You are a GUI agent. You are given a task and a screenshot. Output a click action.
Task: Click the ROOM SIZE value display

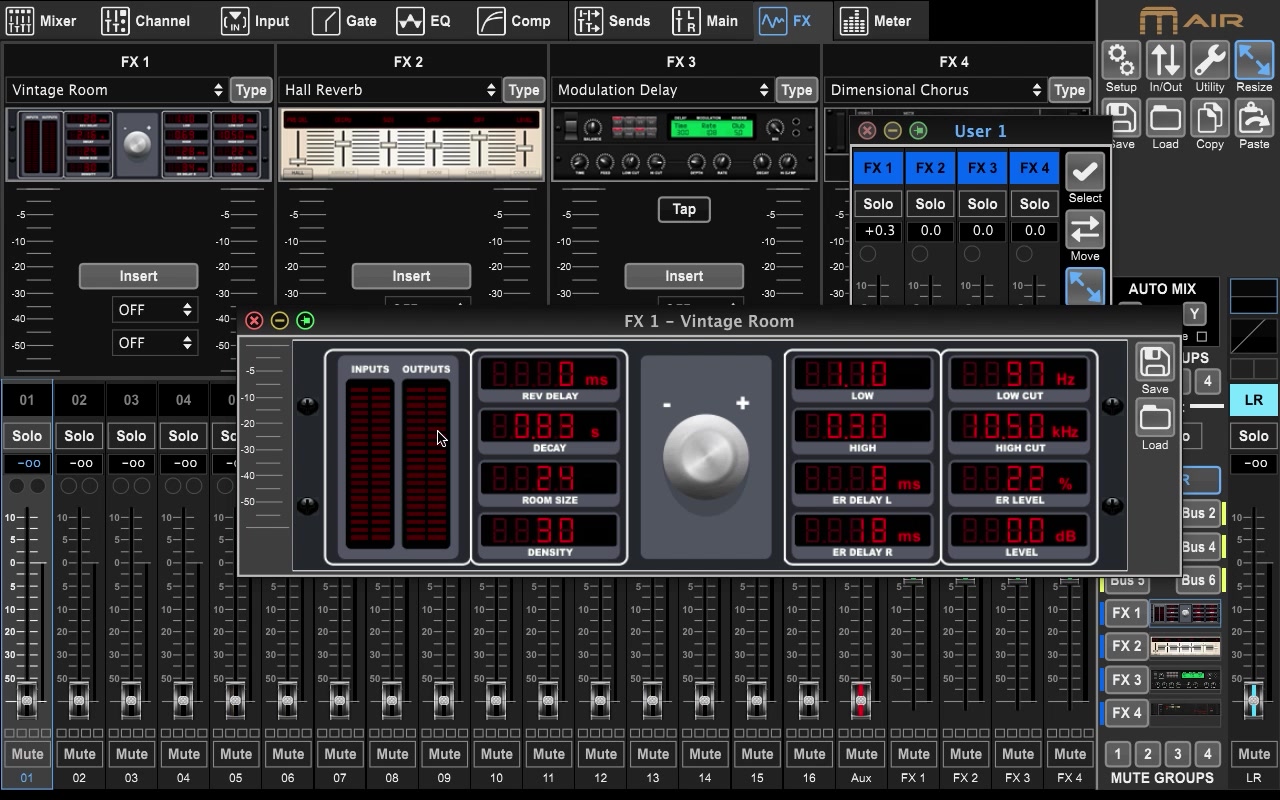pos(549,479)
